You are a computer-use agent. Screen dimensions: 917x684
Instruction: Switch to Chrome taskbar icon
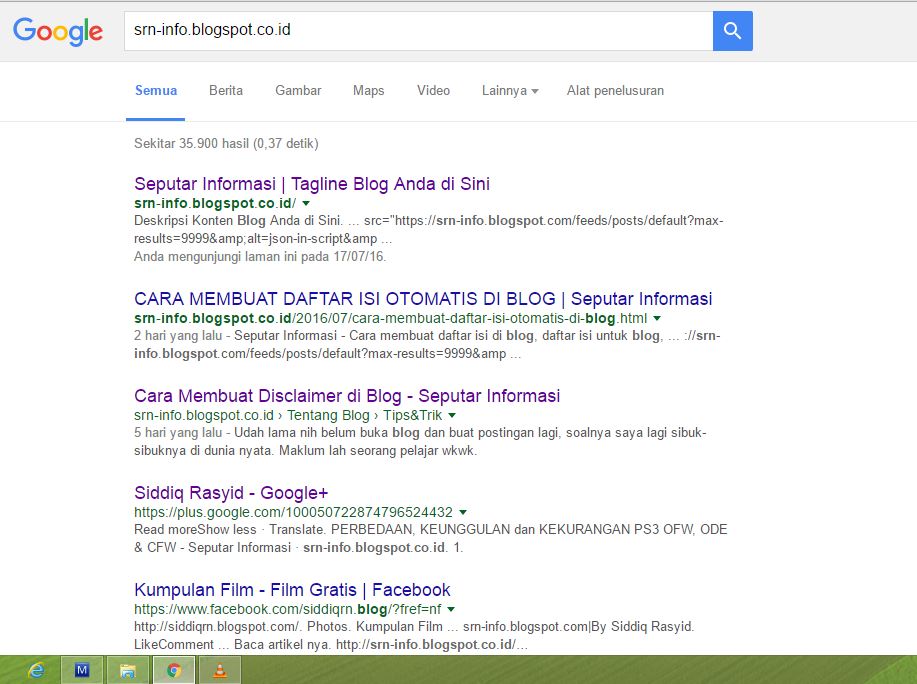(174, 670)
